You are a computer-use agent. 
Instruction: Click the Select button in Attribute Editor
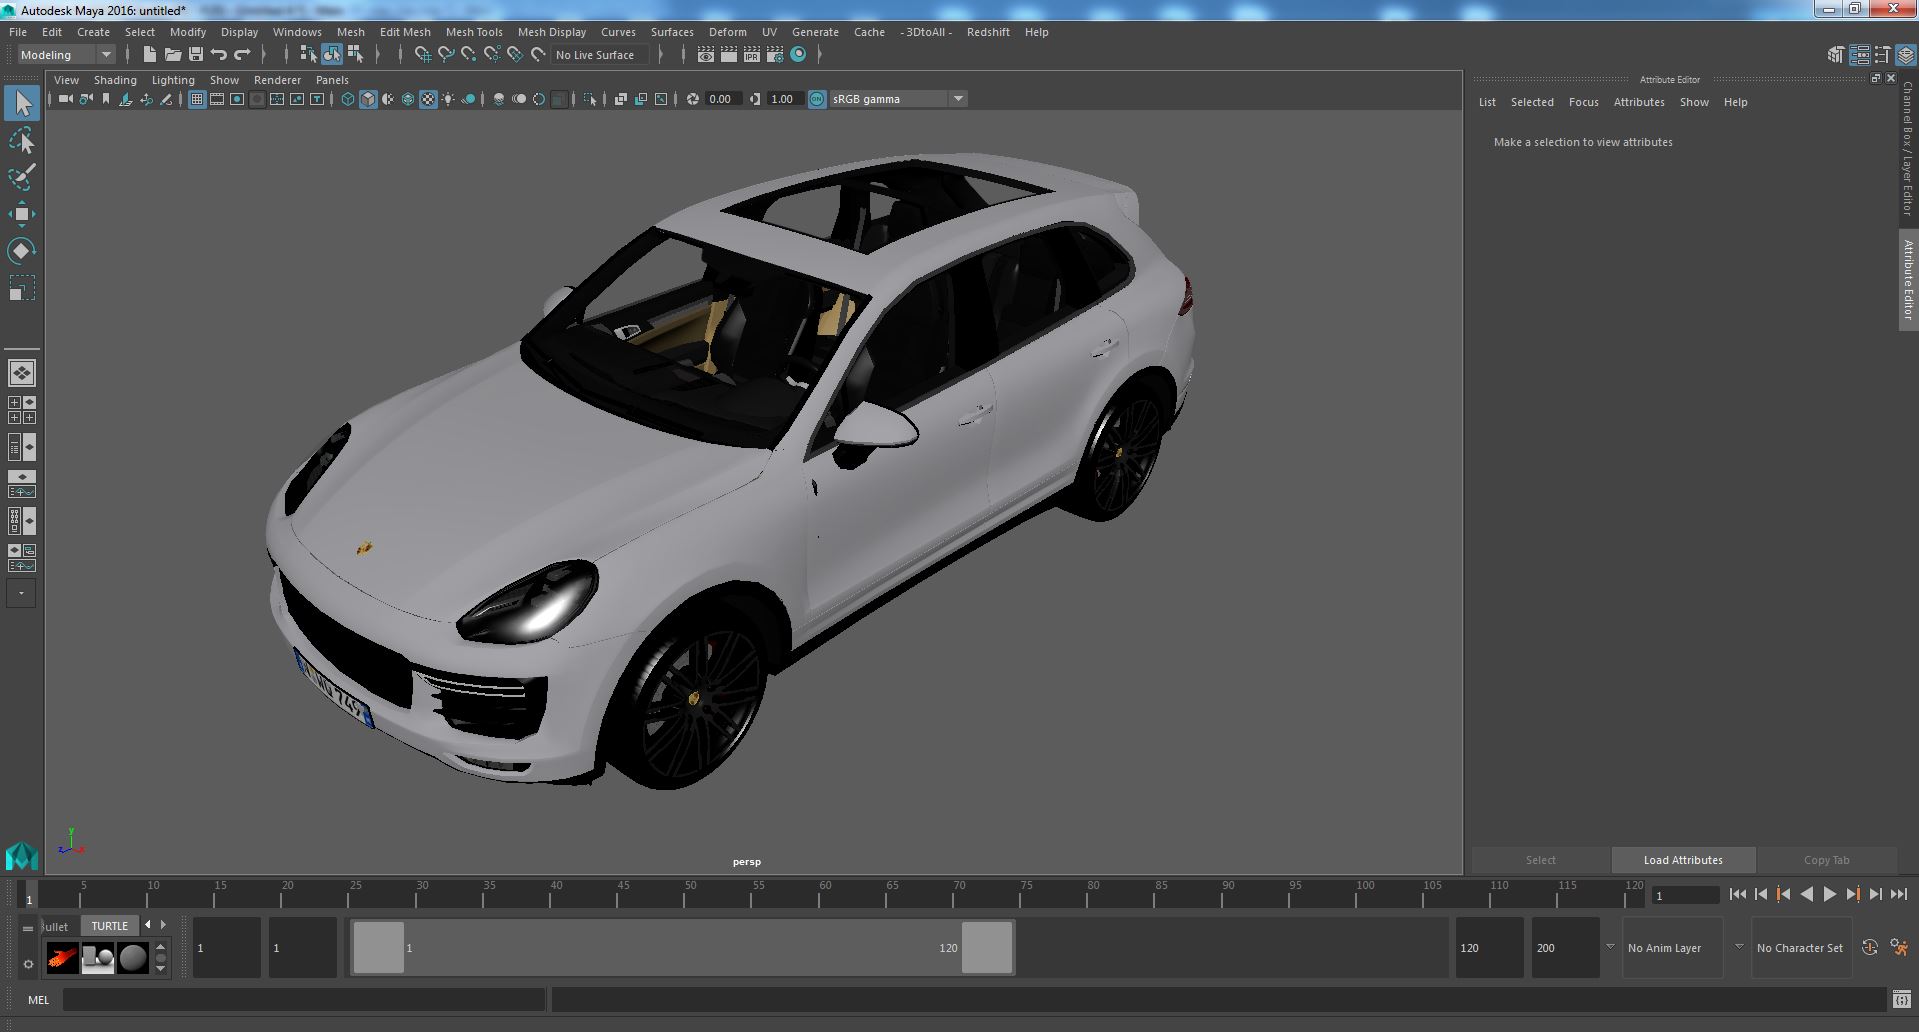point(1540,860)
